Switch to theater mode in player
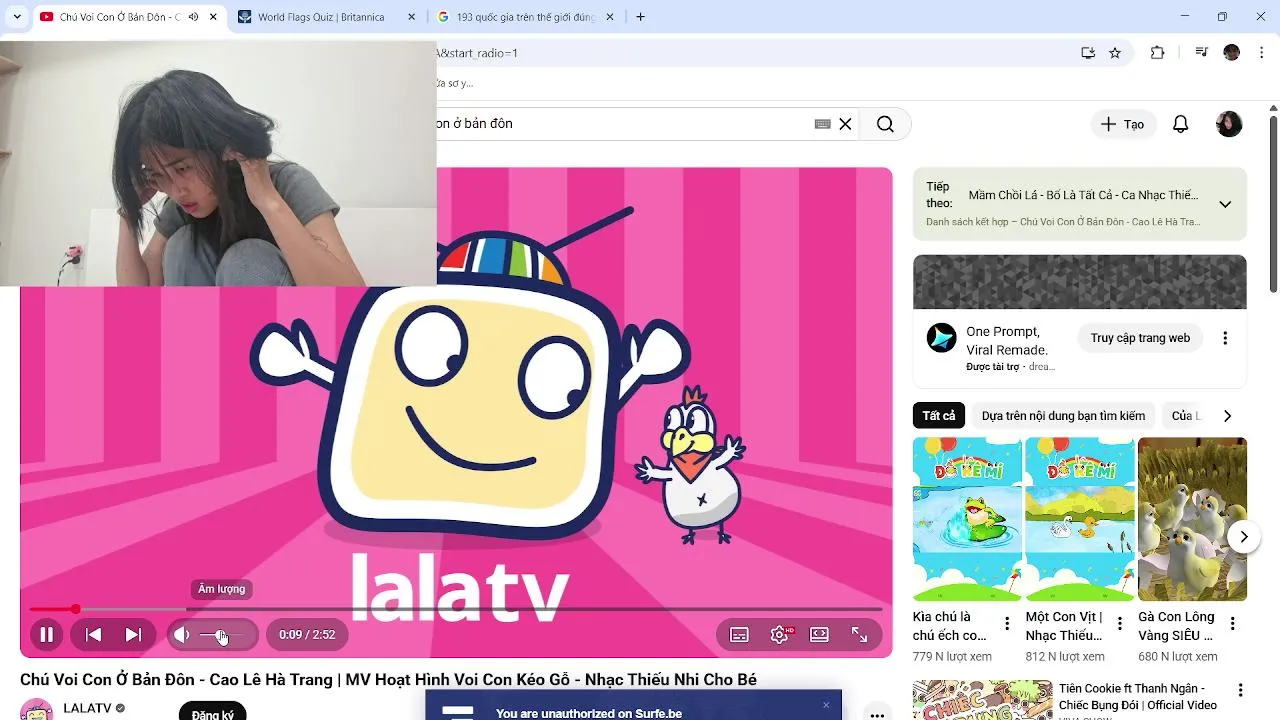The width and height of the screenshot is (1280, 720). point(819,634)
